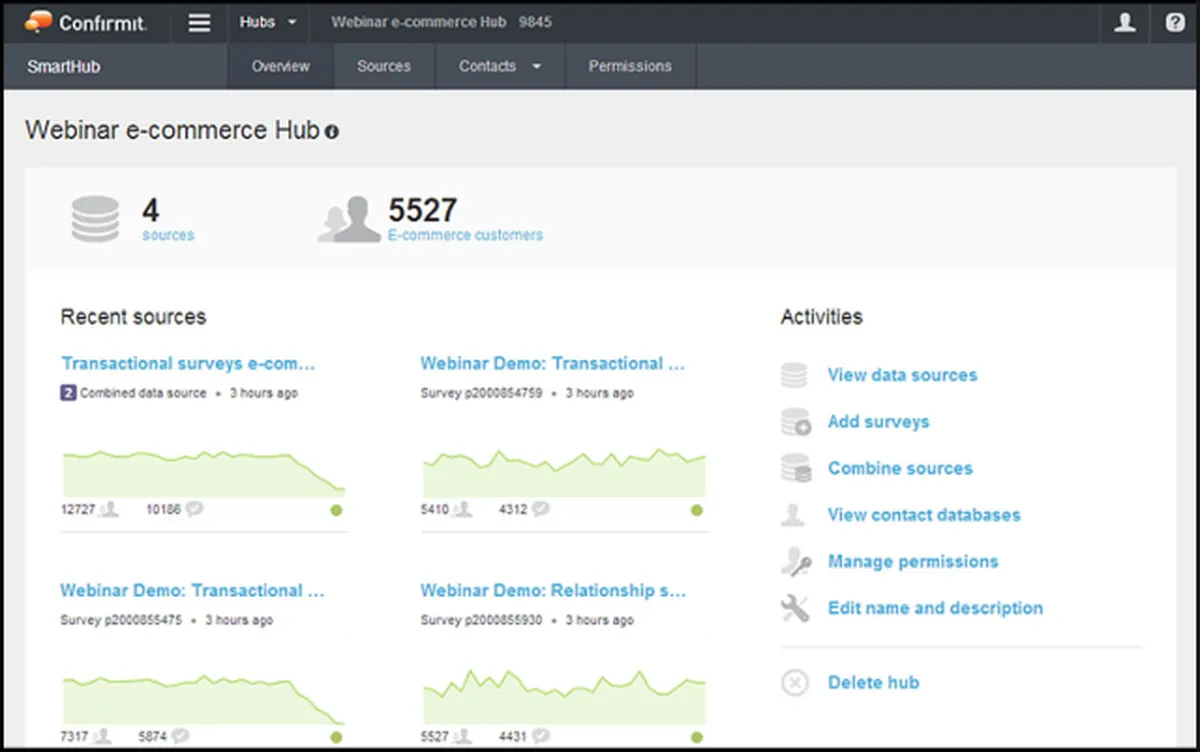The height and width of the screenshot is (752, 1200).
Task: Open Webinar Demo source with Survey p2000855475
Action: pyautogui.click(x=192, y=591)
